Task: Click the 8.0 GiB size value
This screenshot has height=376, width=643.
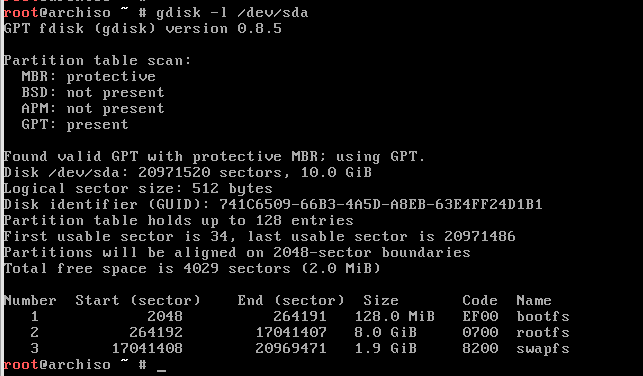Action: pyautogui.click(x=385, y=332)
